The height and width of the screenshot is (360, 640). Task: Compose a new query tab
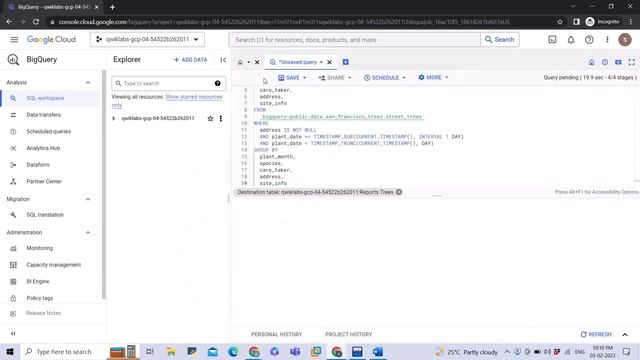(x=346, y=62)
